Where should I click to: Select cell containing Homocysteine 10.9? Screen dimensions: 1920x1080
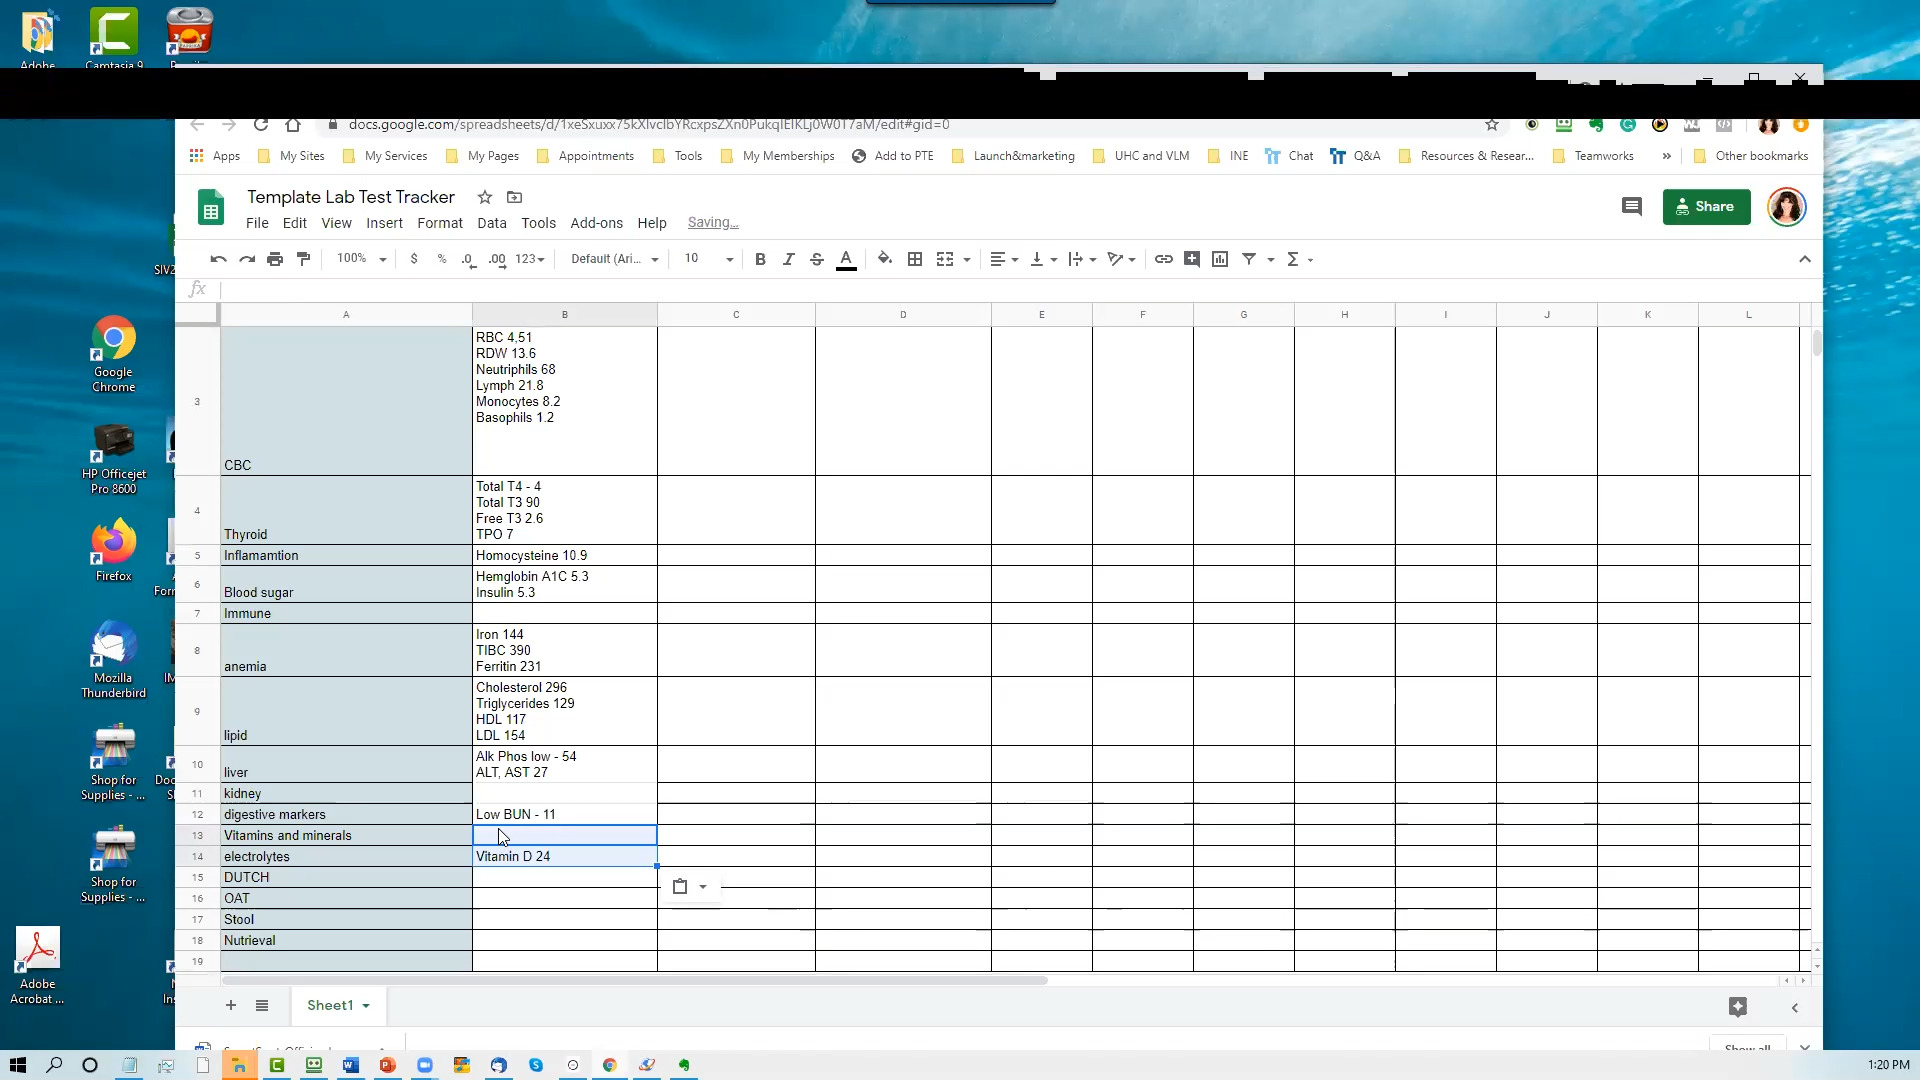pos(564,555)
